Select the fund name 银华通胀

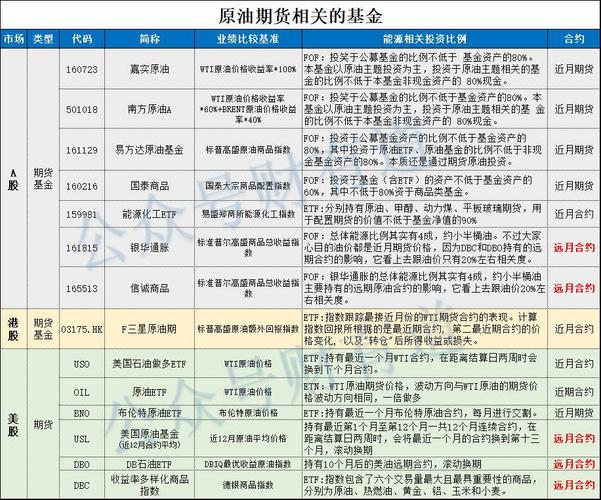coord(149,248)
